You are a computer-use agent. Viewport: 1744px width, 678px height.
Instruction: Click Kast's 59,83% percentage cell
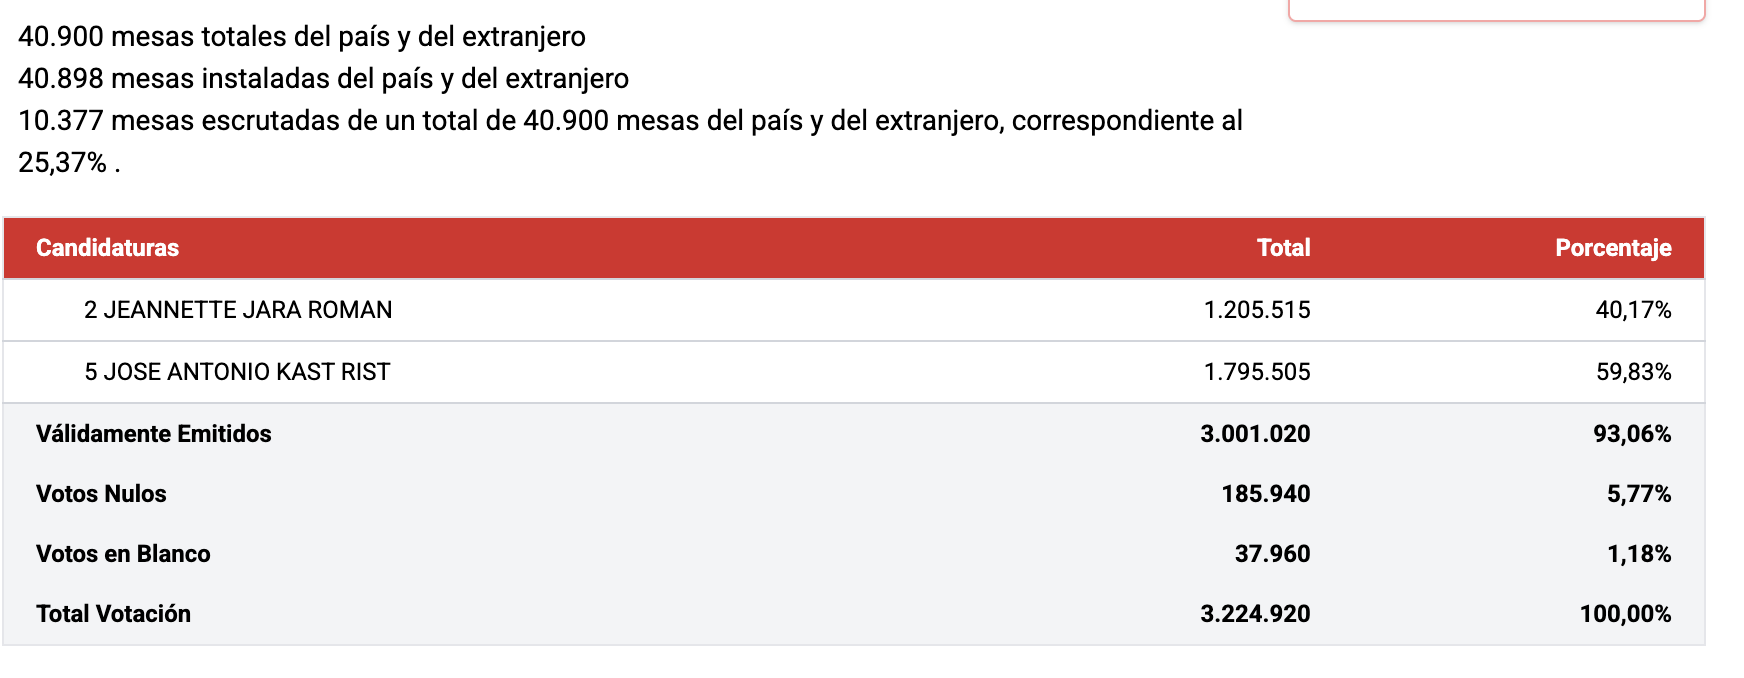click(x=1633, y=372)
